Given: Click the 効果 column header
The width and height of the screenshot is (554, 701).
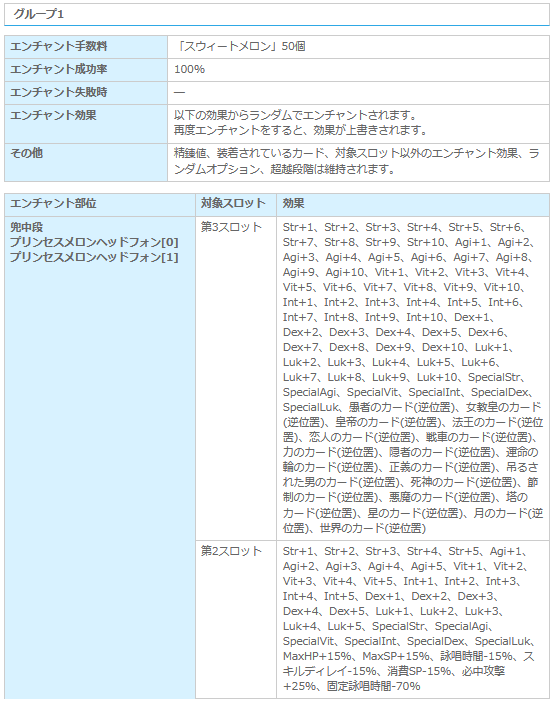Looking at the screenshot, I should (293, 204).
